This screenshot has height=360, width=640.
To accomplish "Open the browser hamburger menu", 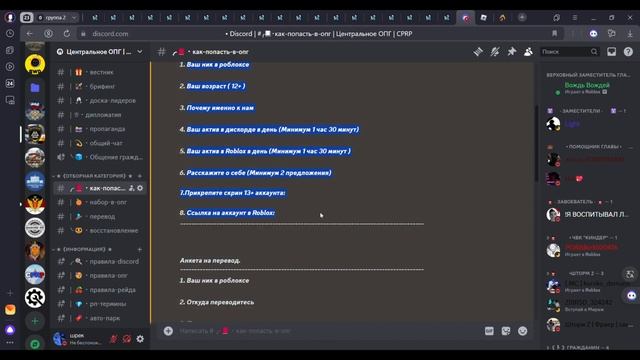I will click(x=575, y=18).
